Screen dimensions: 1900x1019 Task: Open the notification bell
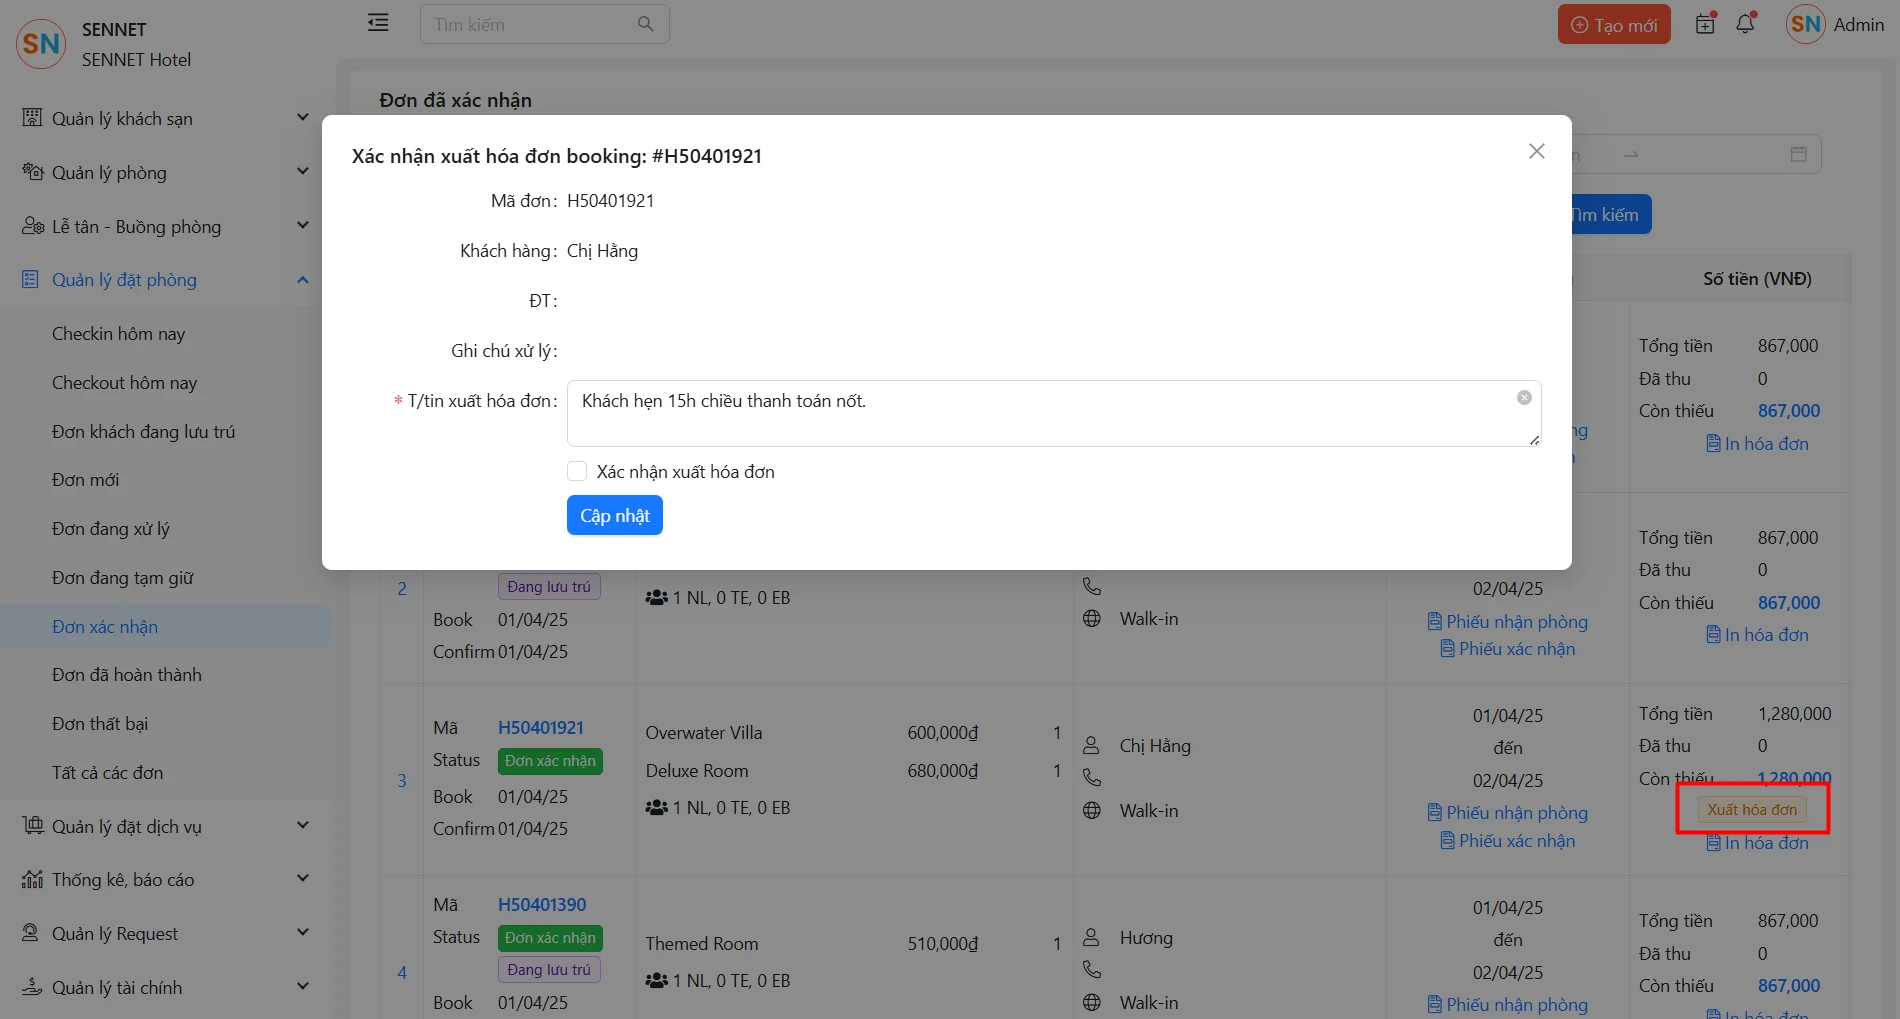coord(1745,24)
